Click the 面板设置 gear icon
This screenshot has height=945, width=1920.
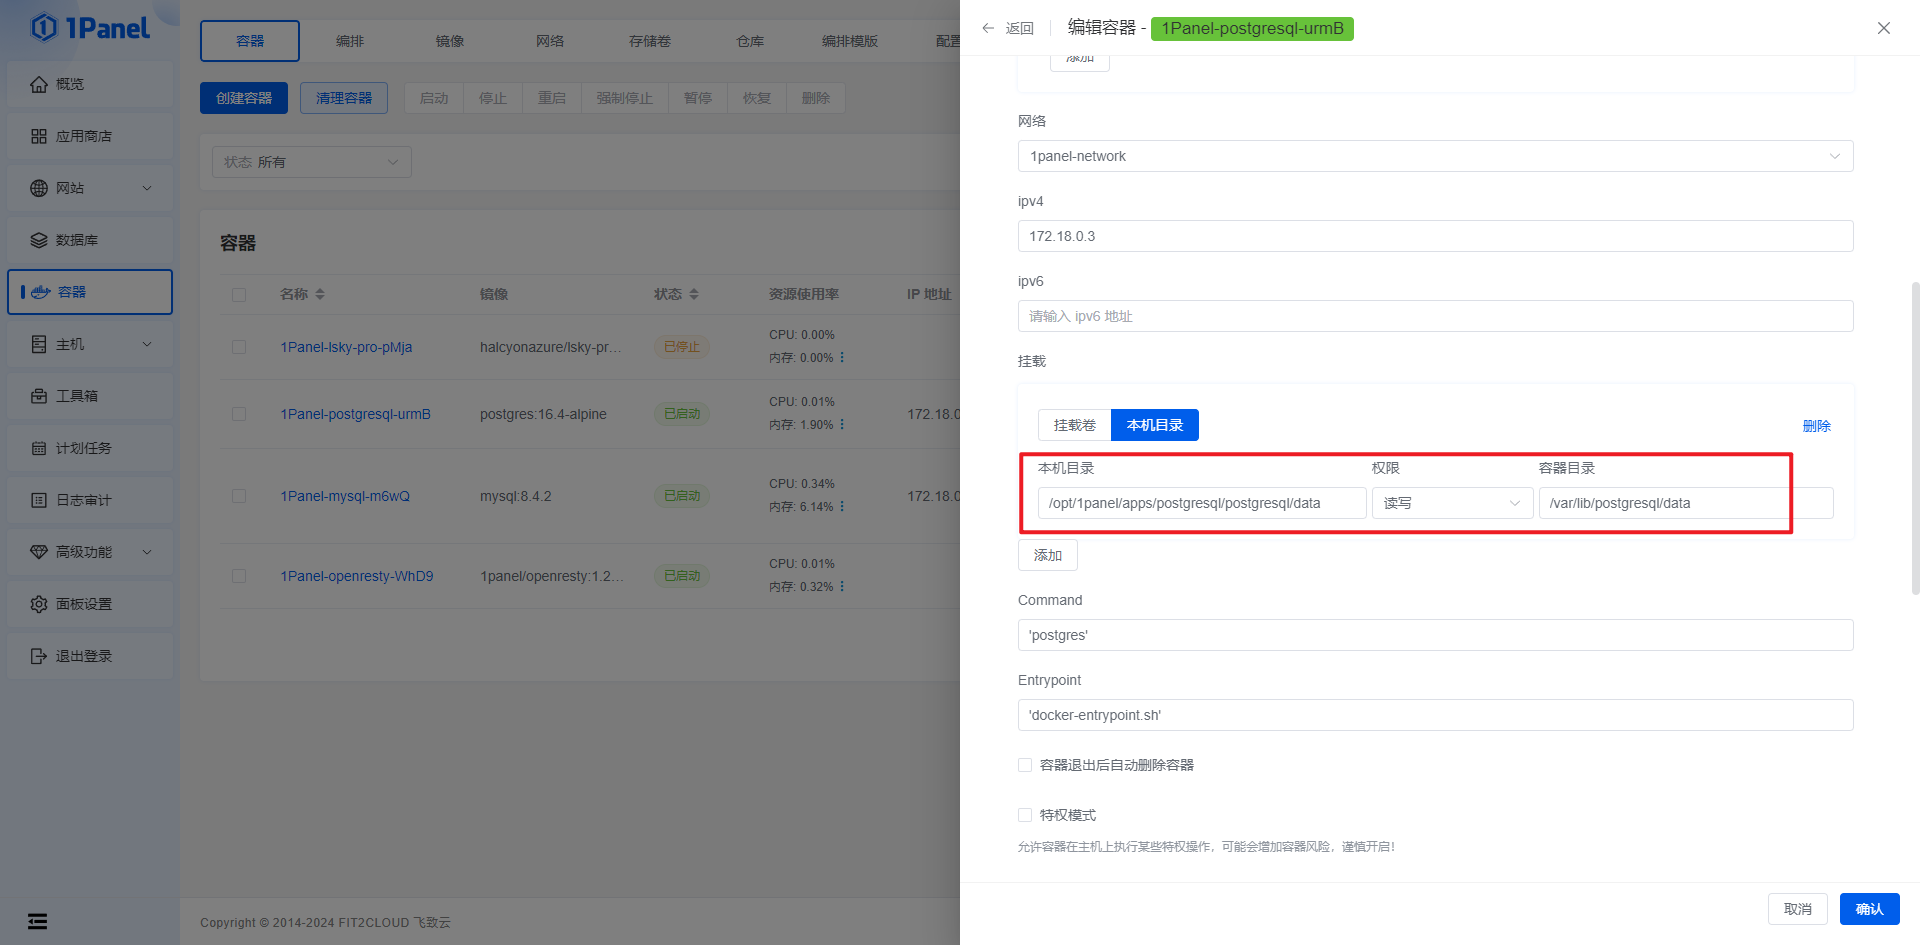[x=39, y=604]
